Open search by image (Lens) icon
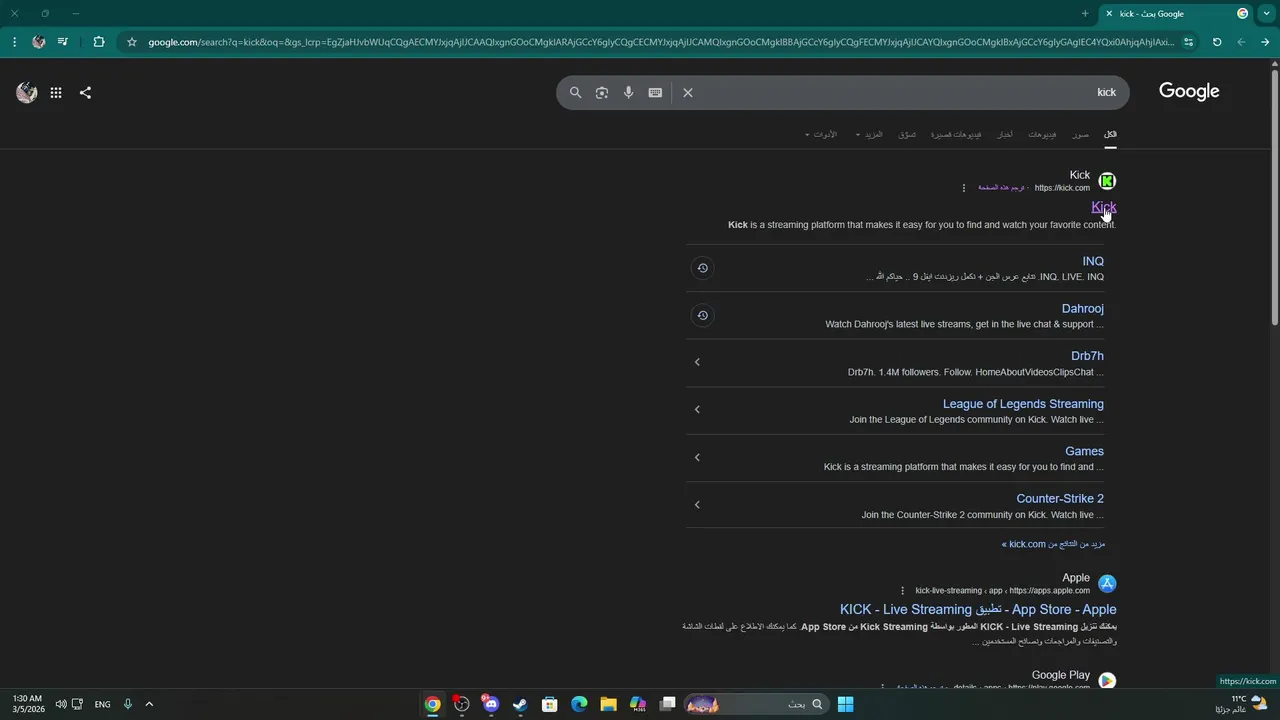The width and height of the screenshot is (1280, 720). click(x=602, y=92)
